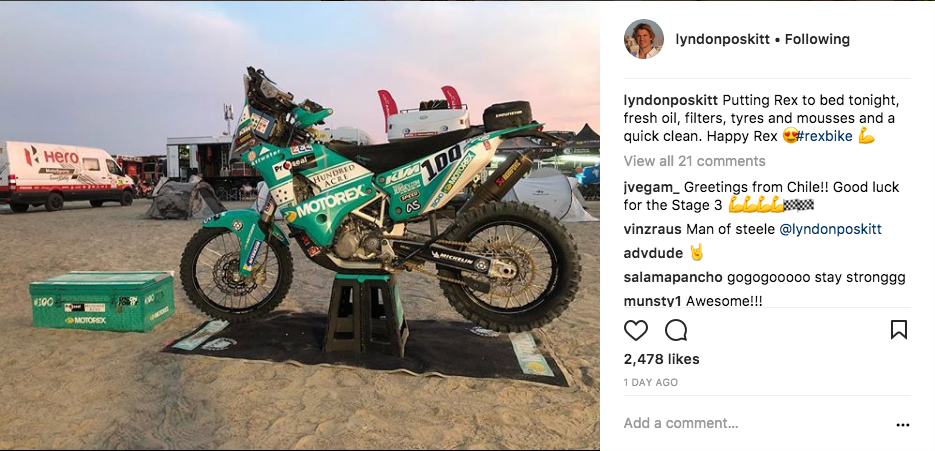This screenshot has width=935, height=451.
Task: View salamapancho commenter profile
Action: click(673, 277)
